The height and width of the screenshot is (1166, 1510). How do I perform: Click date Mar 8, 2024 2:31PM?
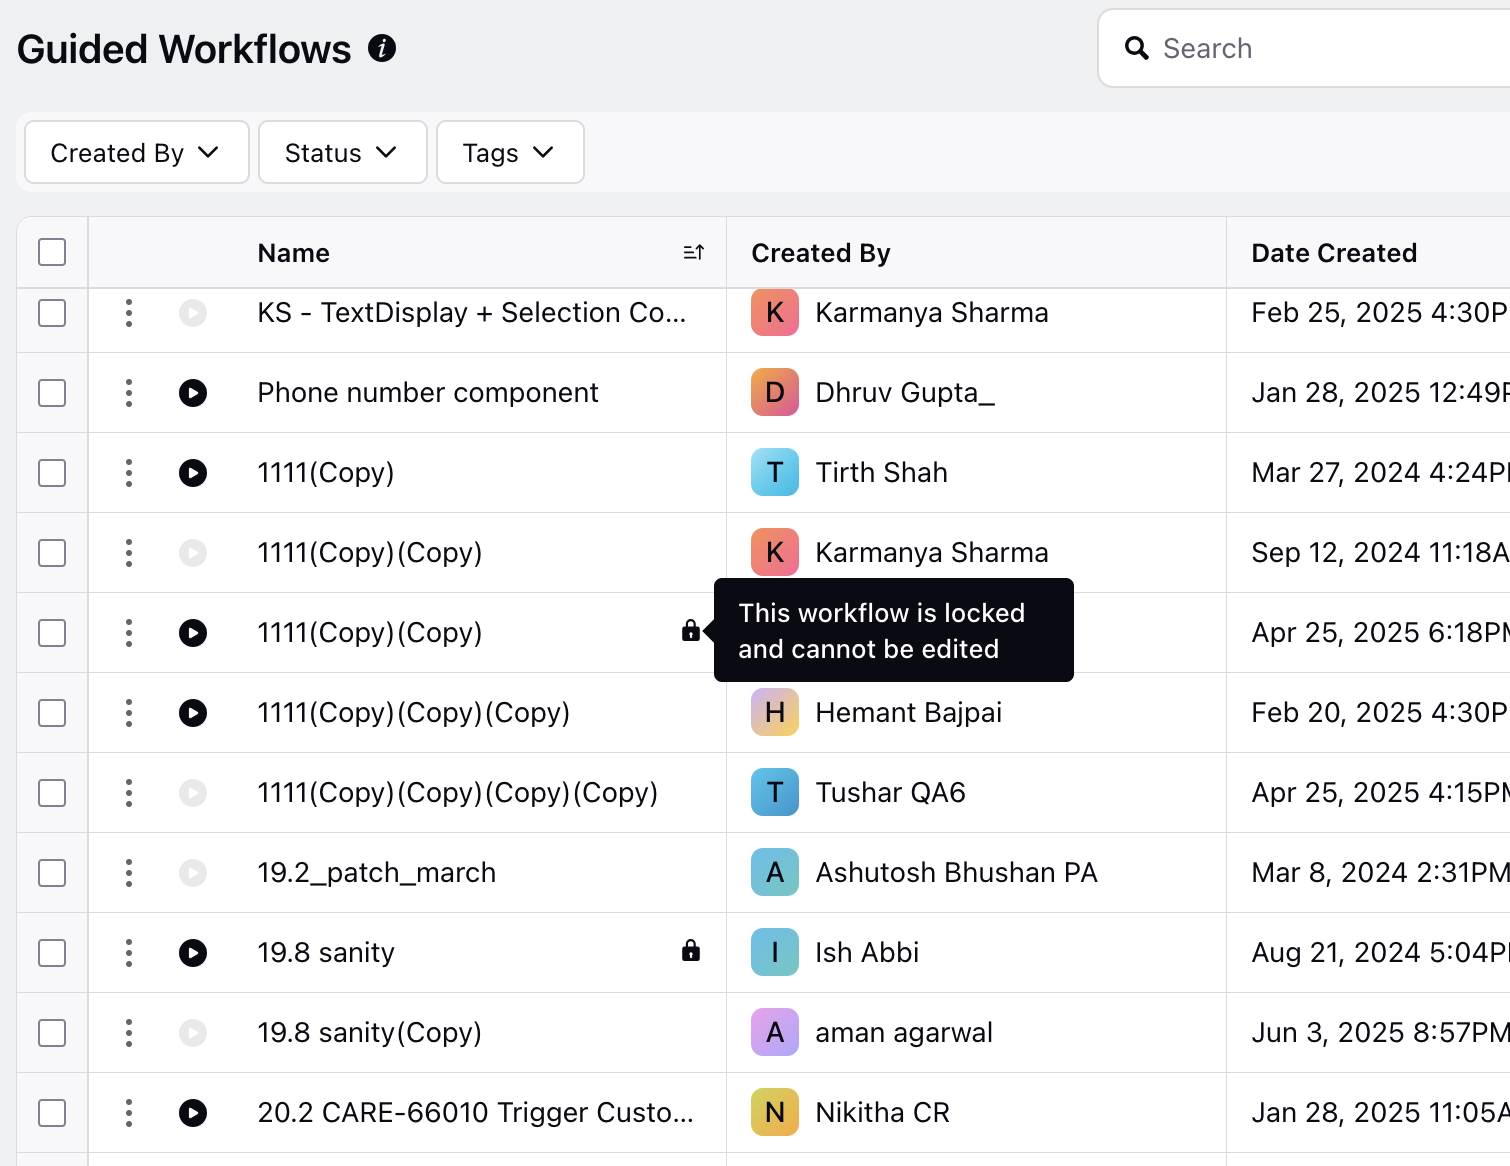point(1380,873)
